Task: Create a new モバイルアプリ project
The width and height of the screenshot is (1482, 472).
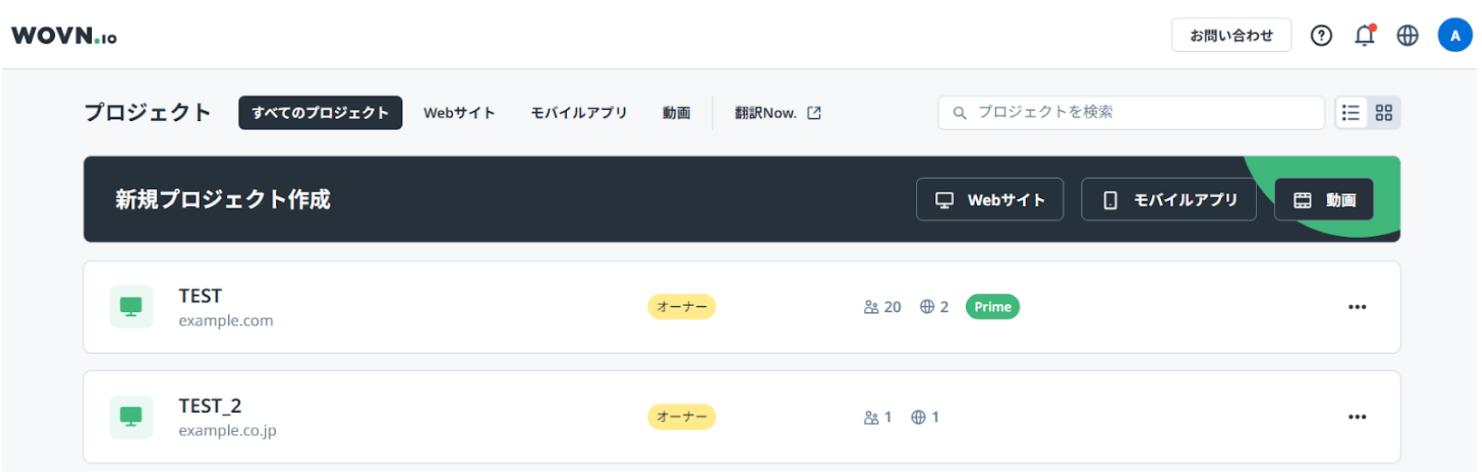Action: pos(1168,200)
